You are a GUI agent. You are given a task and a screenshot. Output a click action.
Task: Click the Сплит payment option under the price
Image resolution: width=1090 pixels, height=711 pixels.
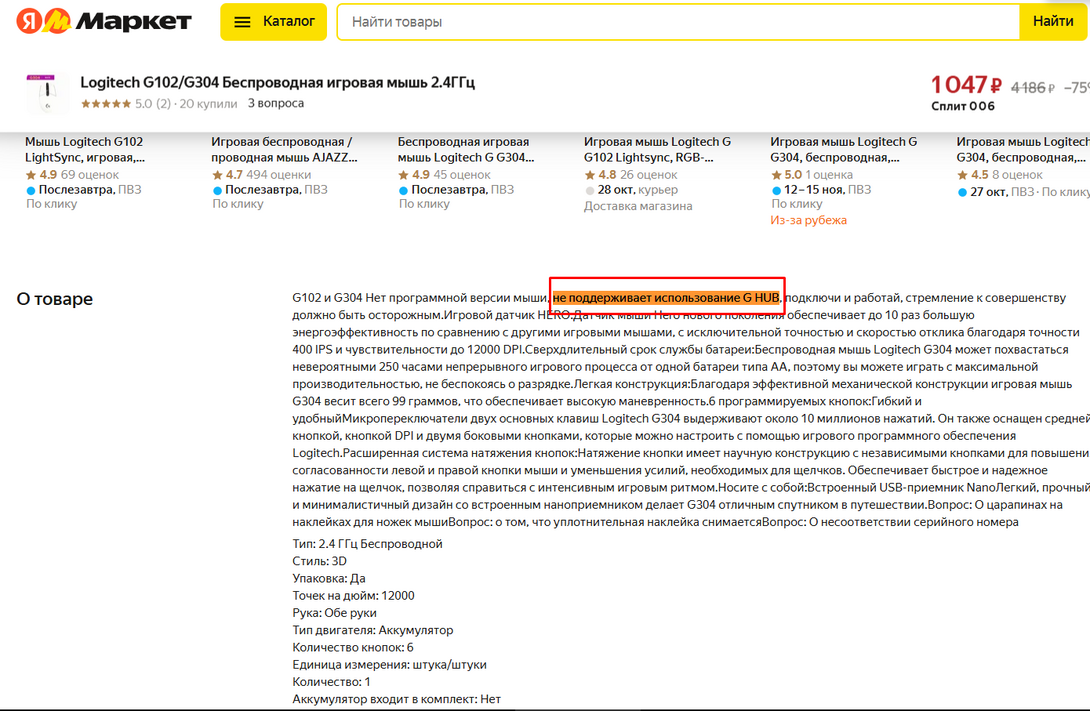tap(962, 106)
